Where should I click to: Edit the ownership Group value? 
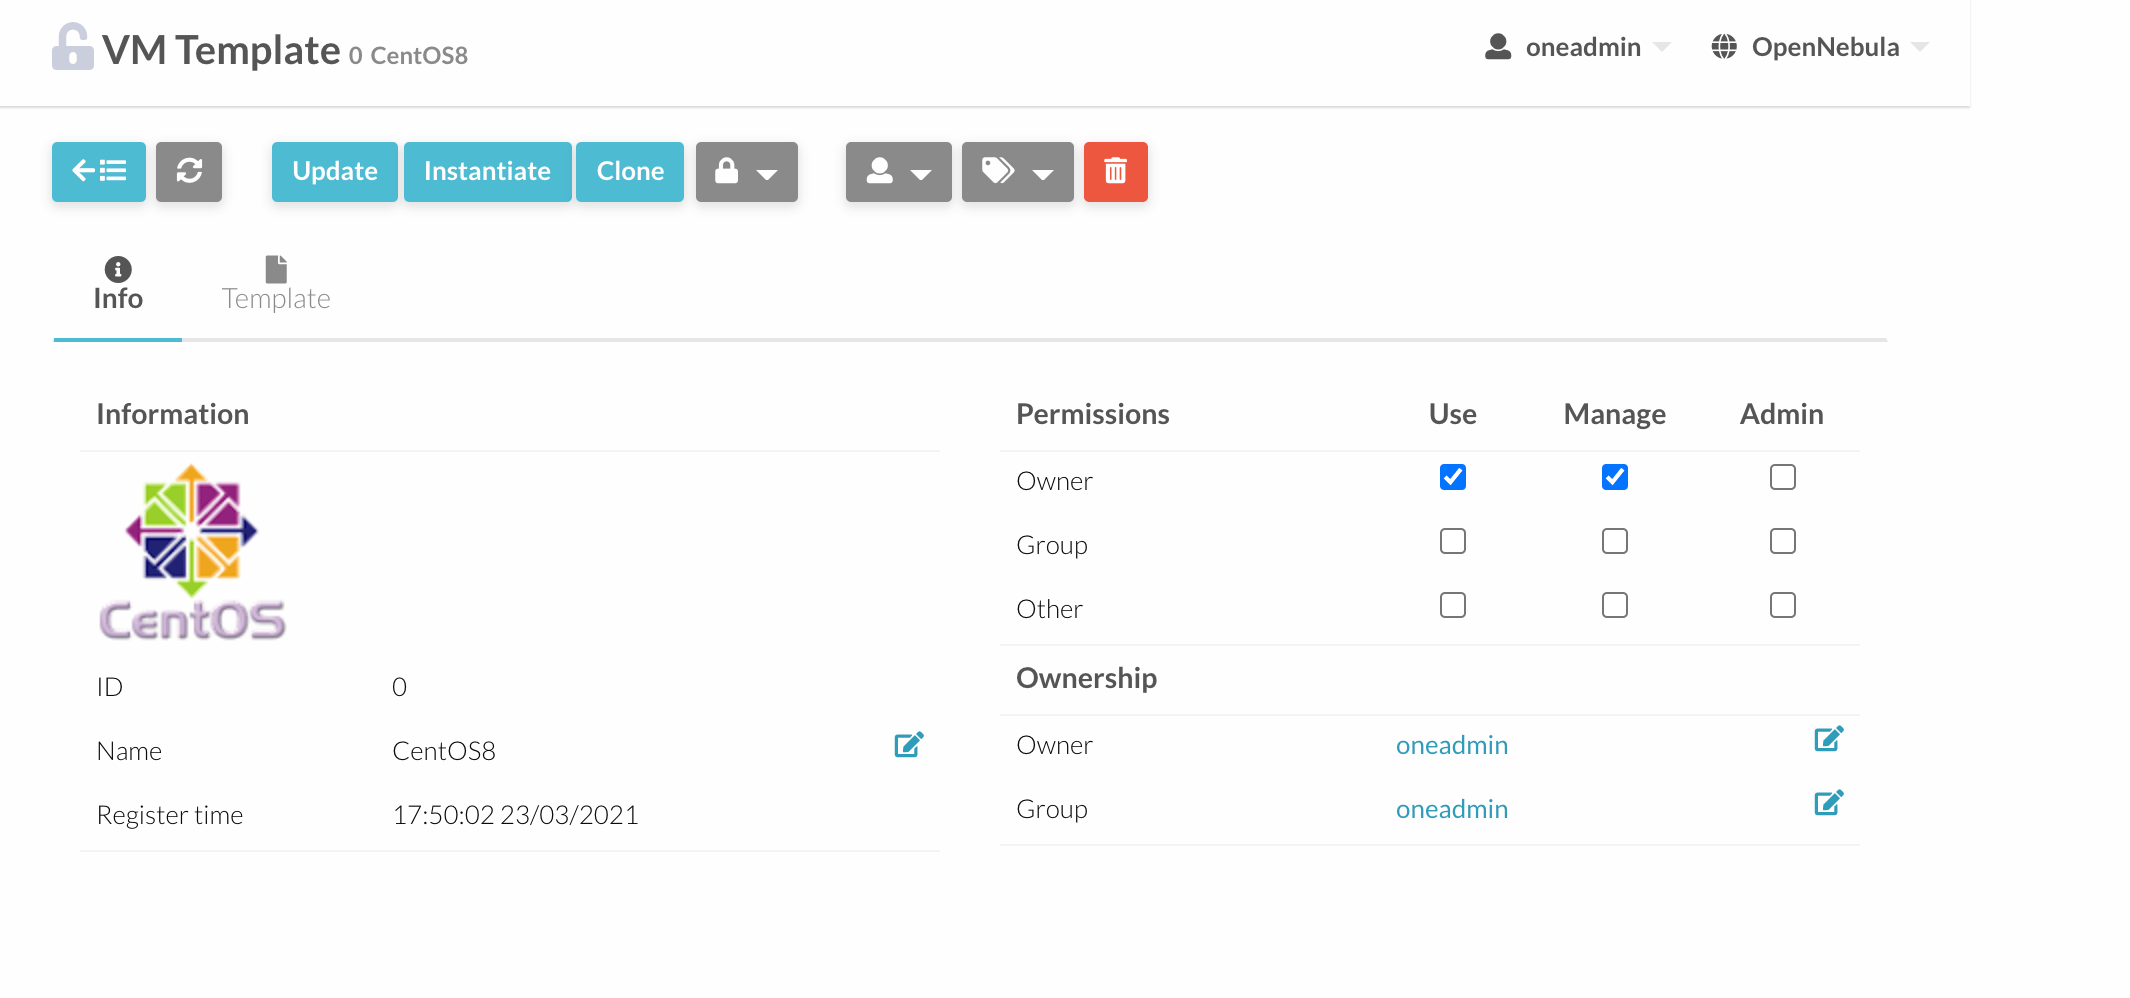tap(1828, 803)
